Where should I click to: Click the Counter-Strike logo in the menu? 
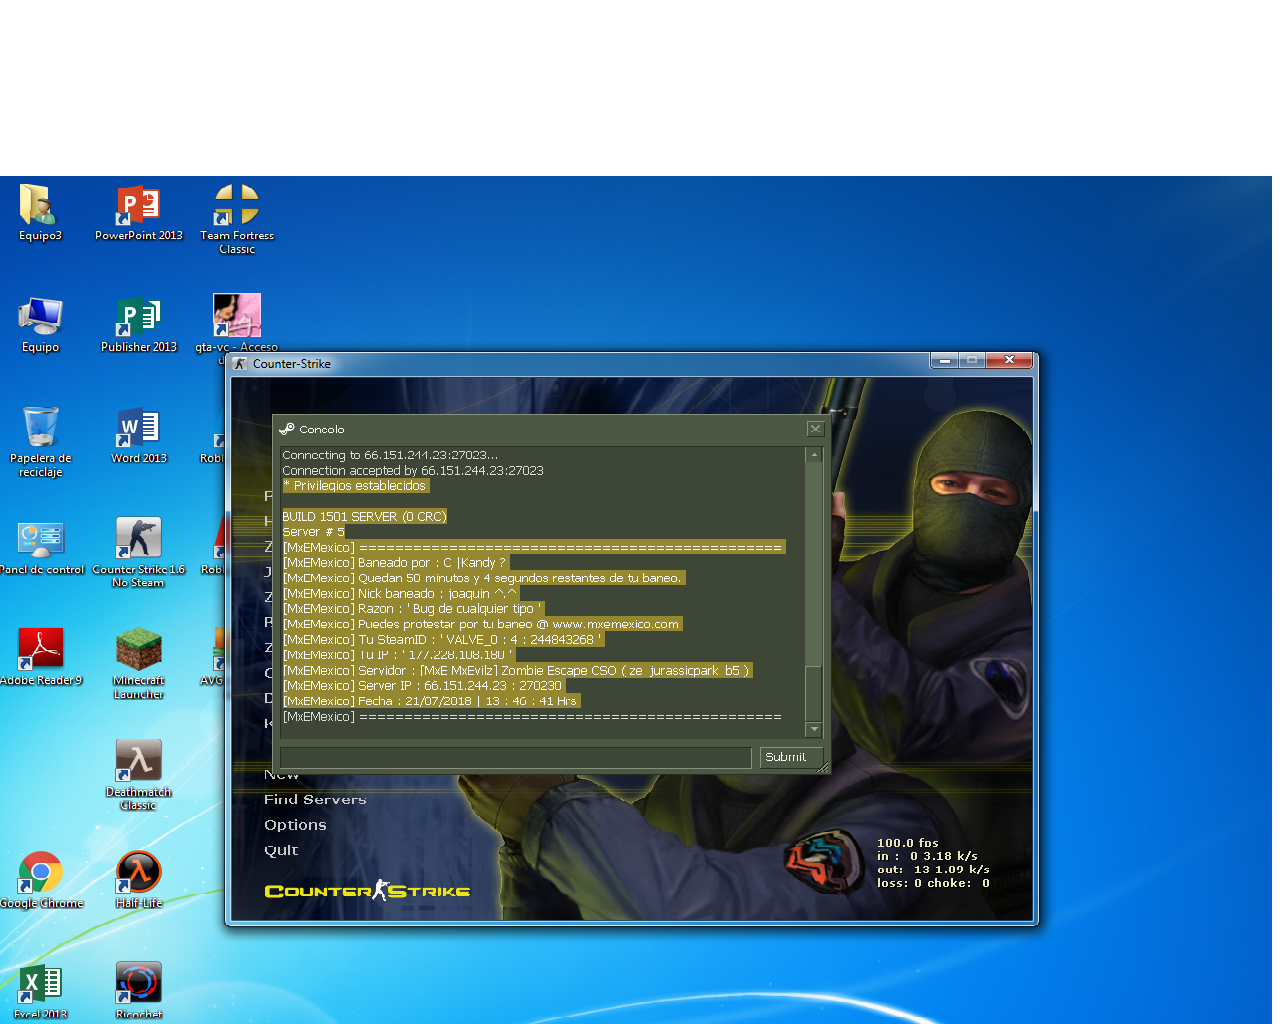367,890
